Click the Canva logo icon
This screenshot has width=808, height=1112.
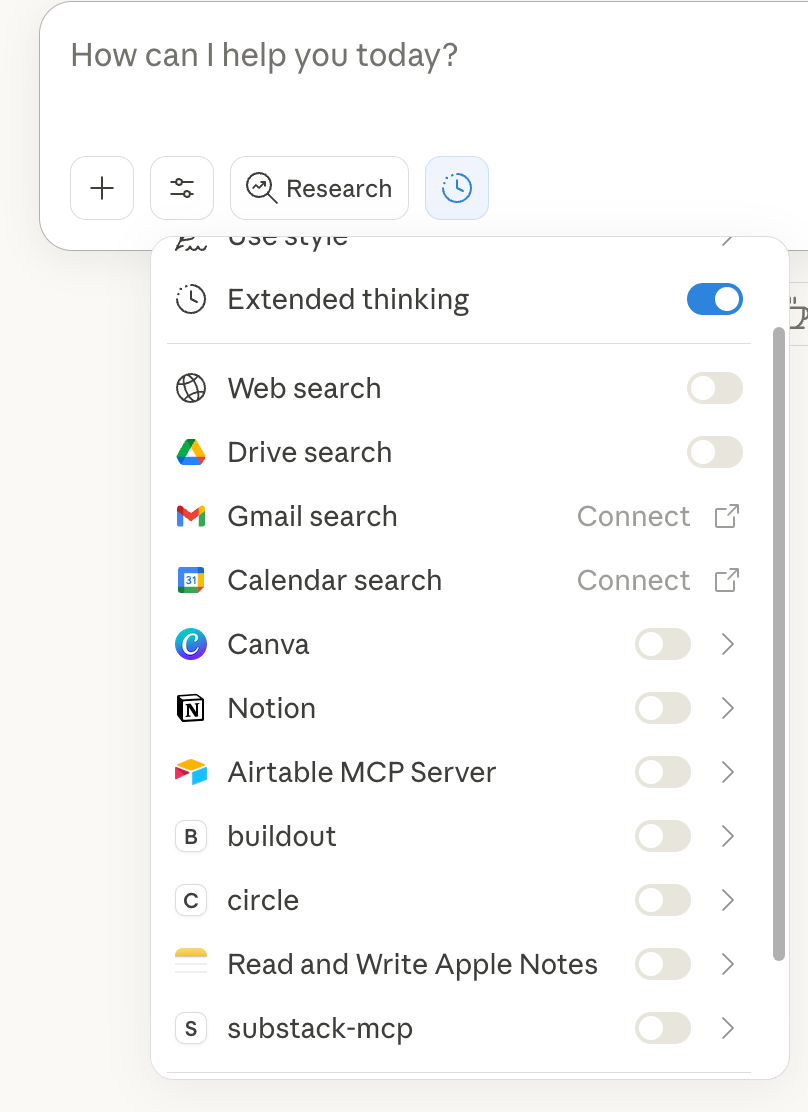(x=191, y=645)
